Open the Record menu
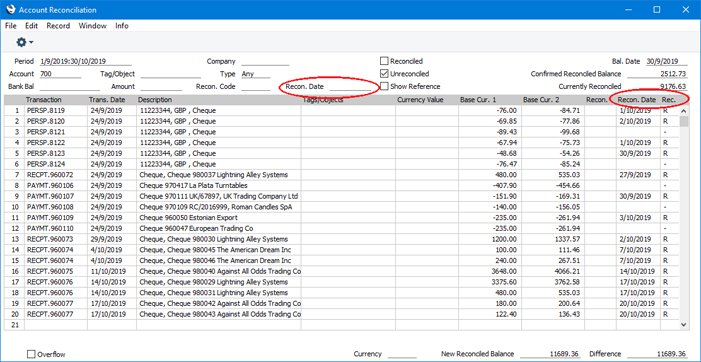 tap(58, 26)
